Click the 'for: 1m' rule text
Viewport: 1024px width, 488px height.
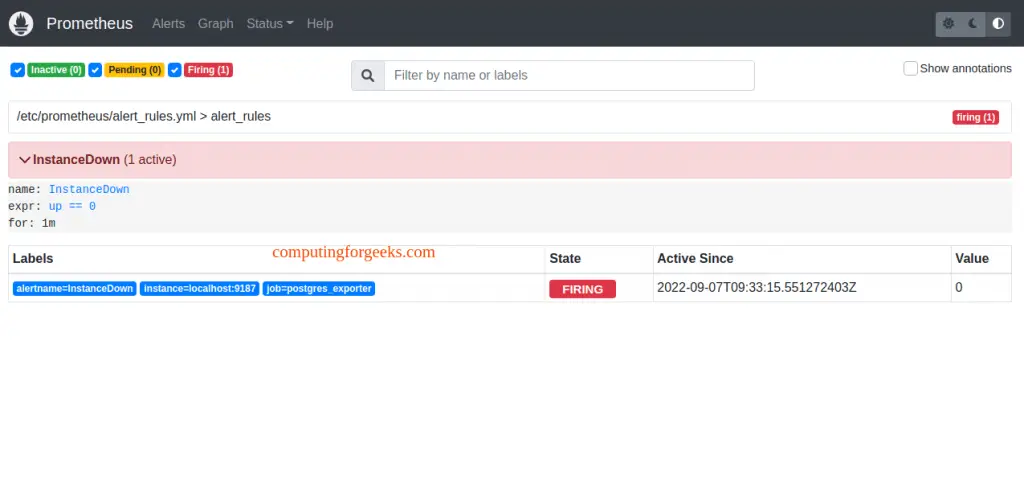click(x=31, y=223)
